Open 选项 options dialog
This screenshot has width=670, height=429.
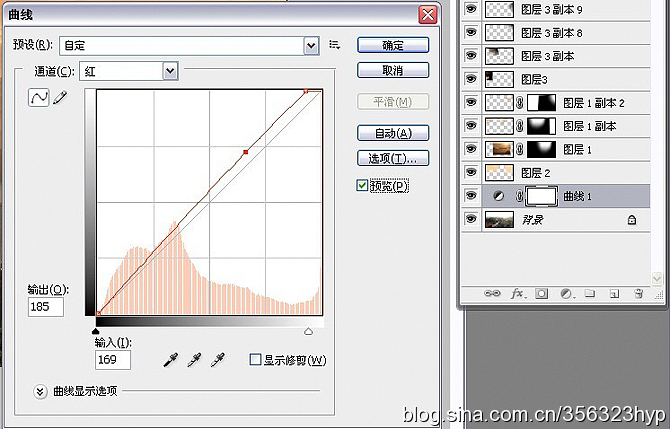pyautogui.click(x=393, y=159)
